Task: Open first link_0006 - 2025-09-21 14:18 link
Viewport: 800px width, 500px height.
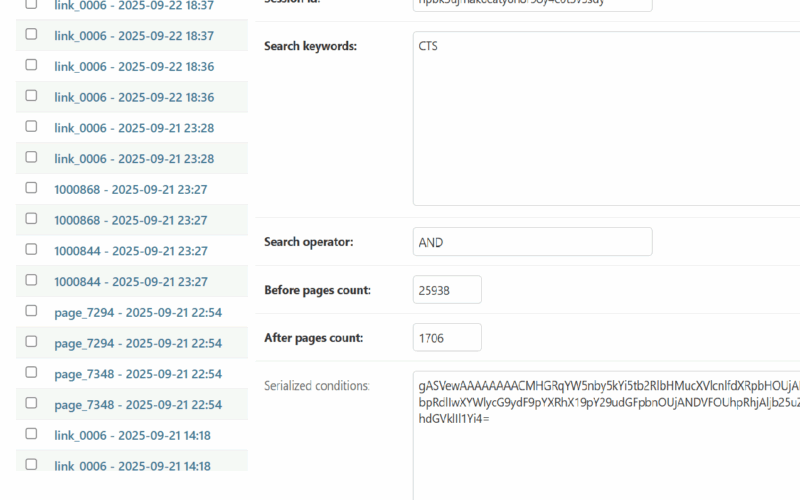Action: click(x=132, y=436)
